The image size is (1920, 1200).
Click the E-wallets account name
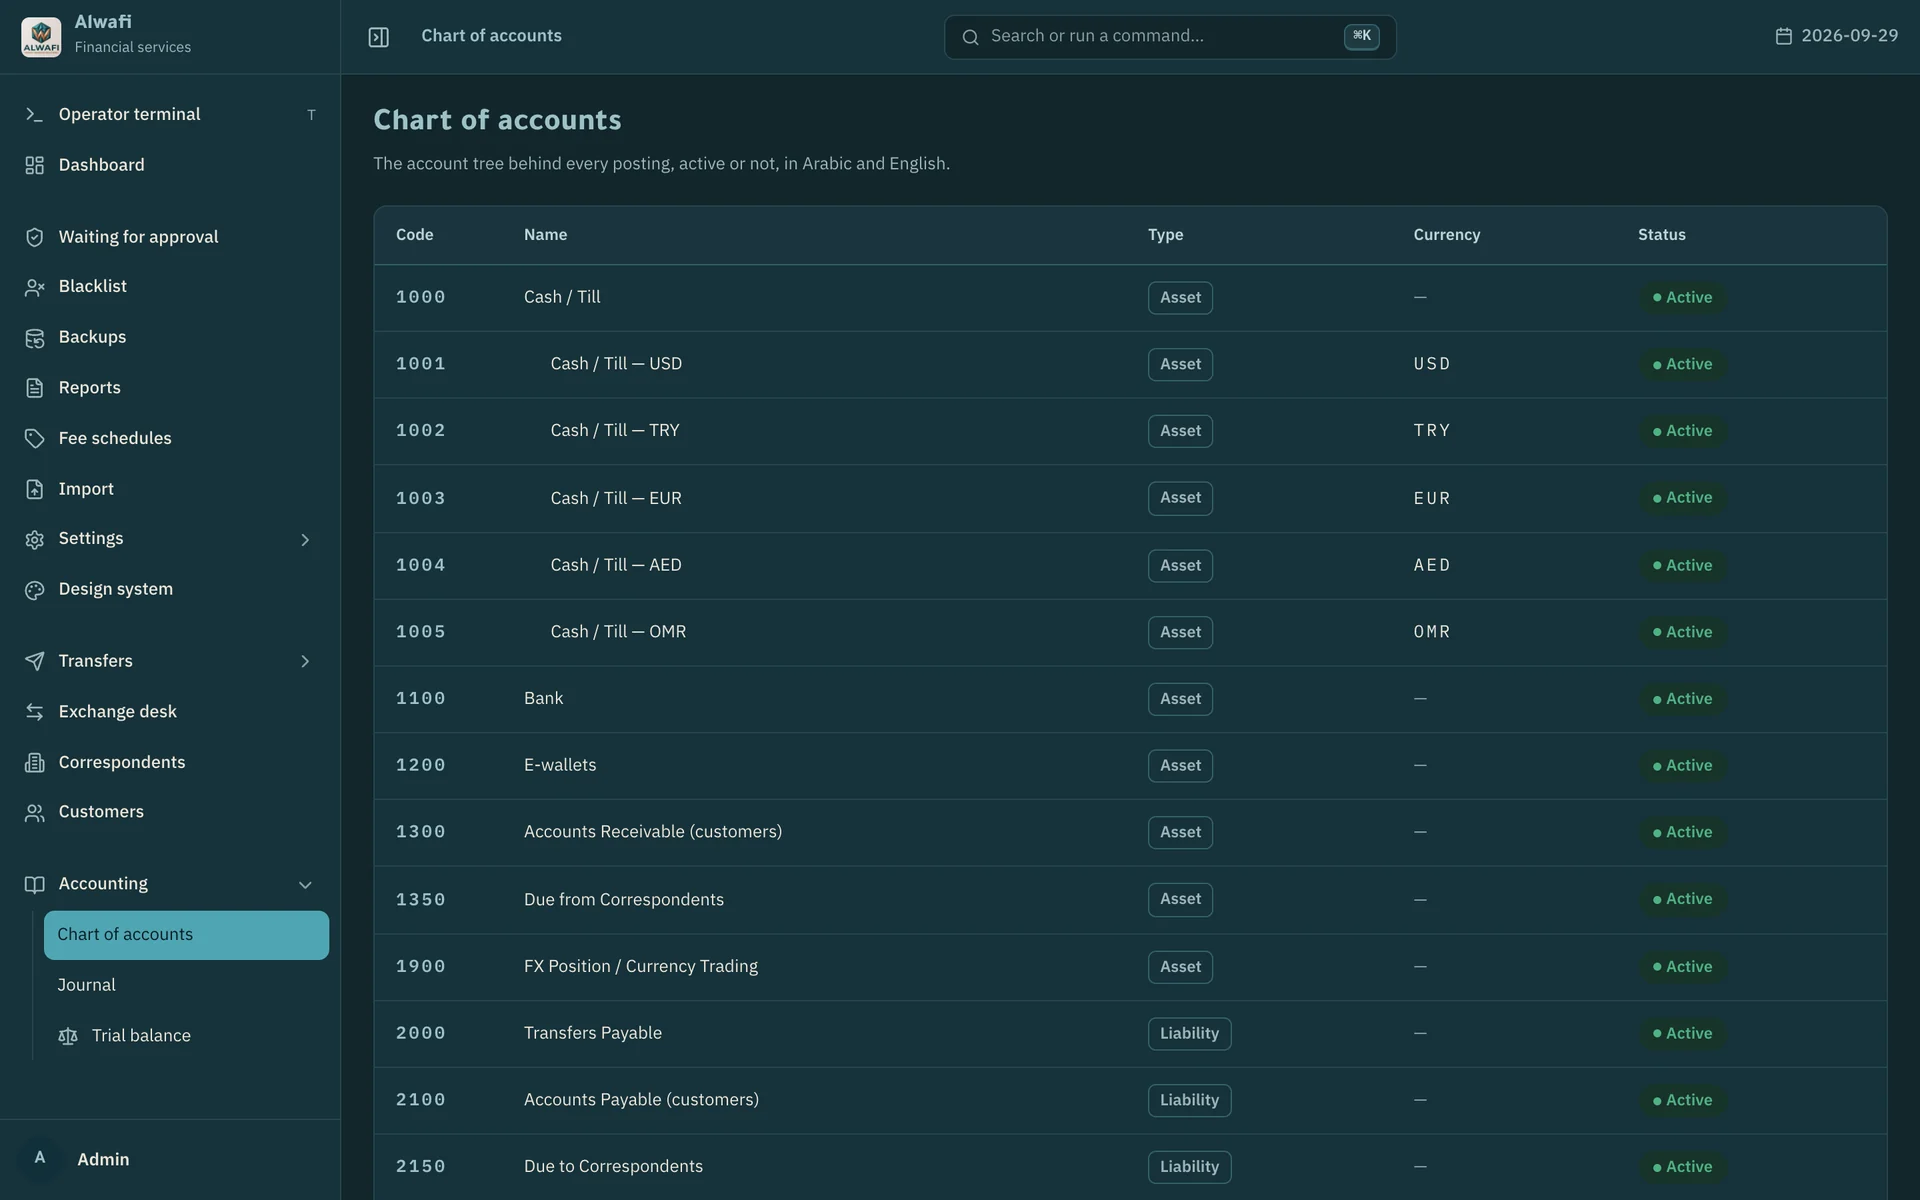560,766
